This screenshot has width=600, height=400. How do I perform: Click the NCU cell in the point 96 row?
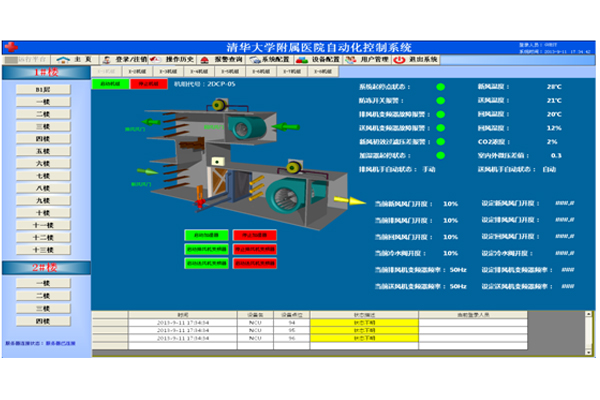coord(255,338)
